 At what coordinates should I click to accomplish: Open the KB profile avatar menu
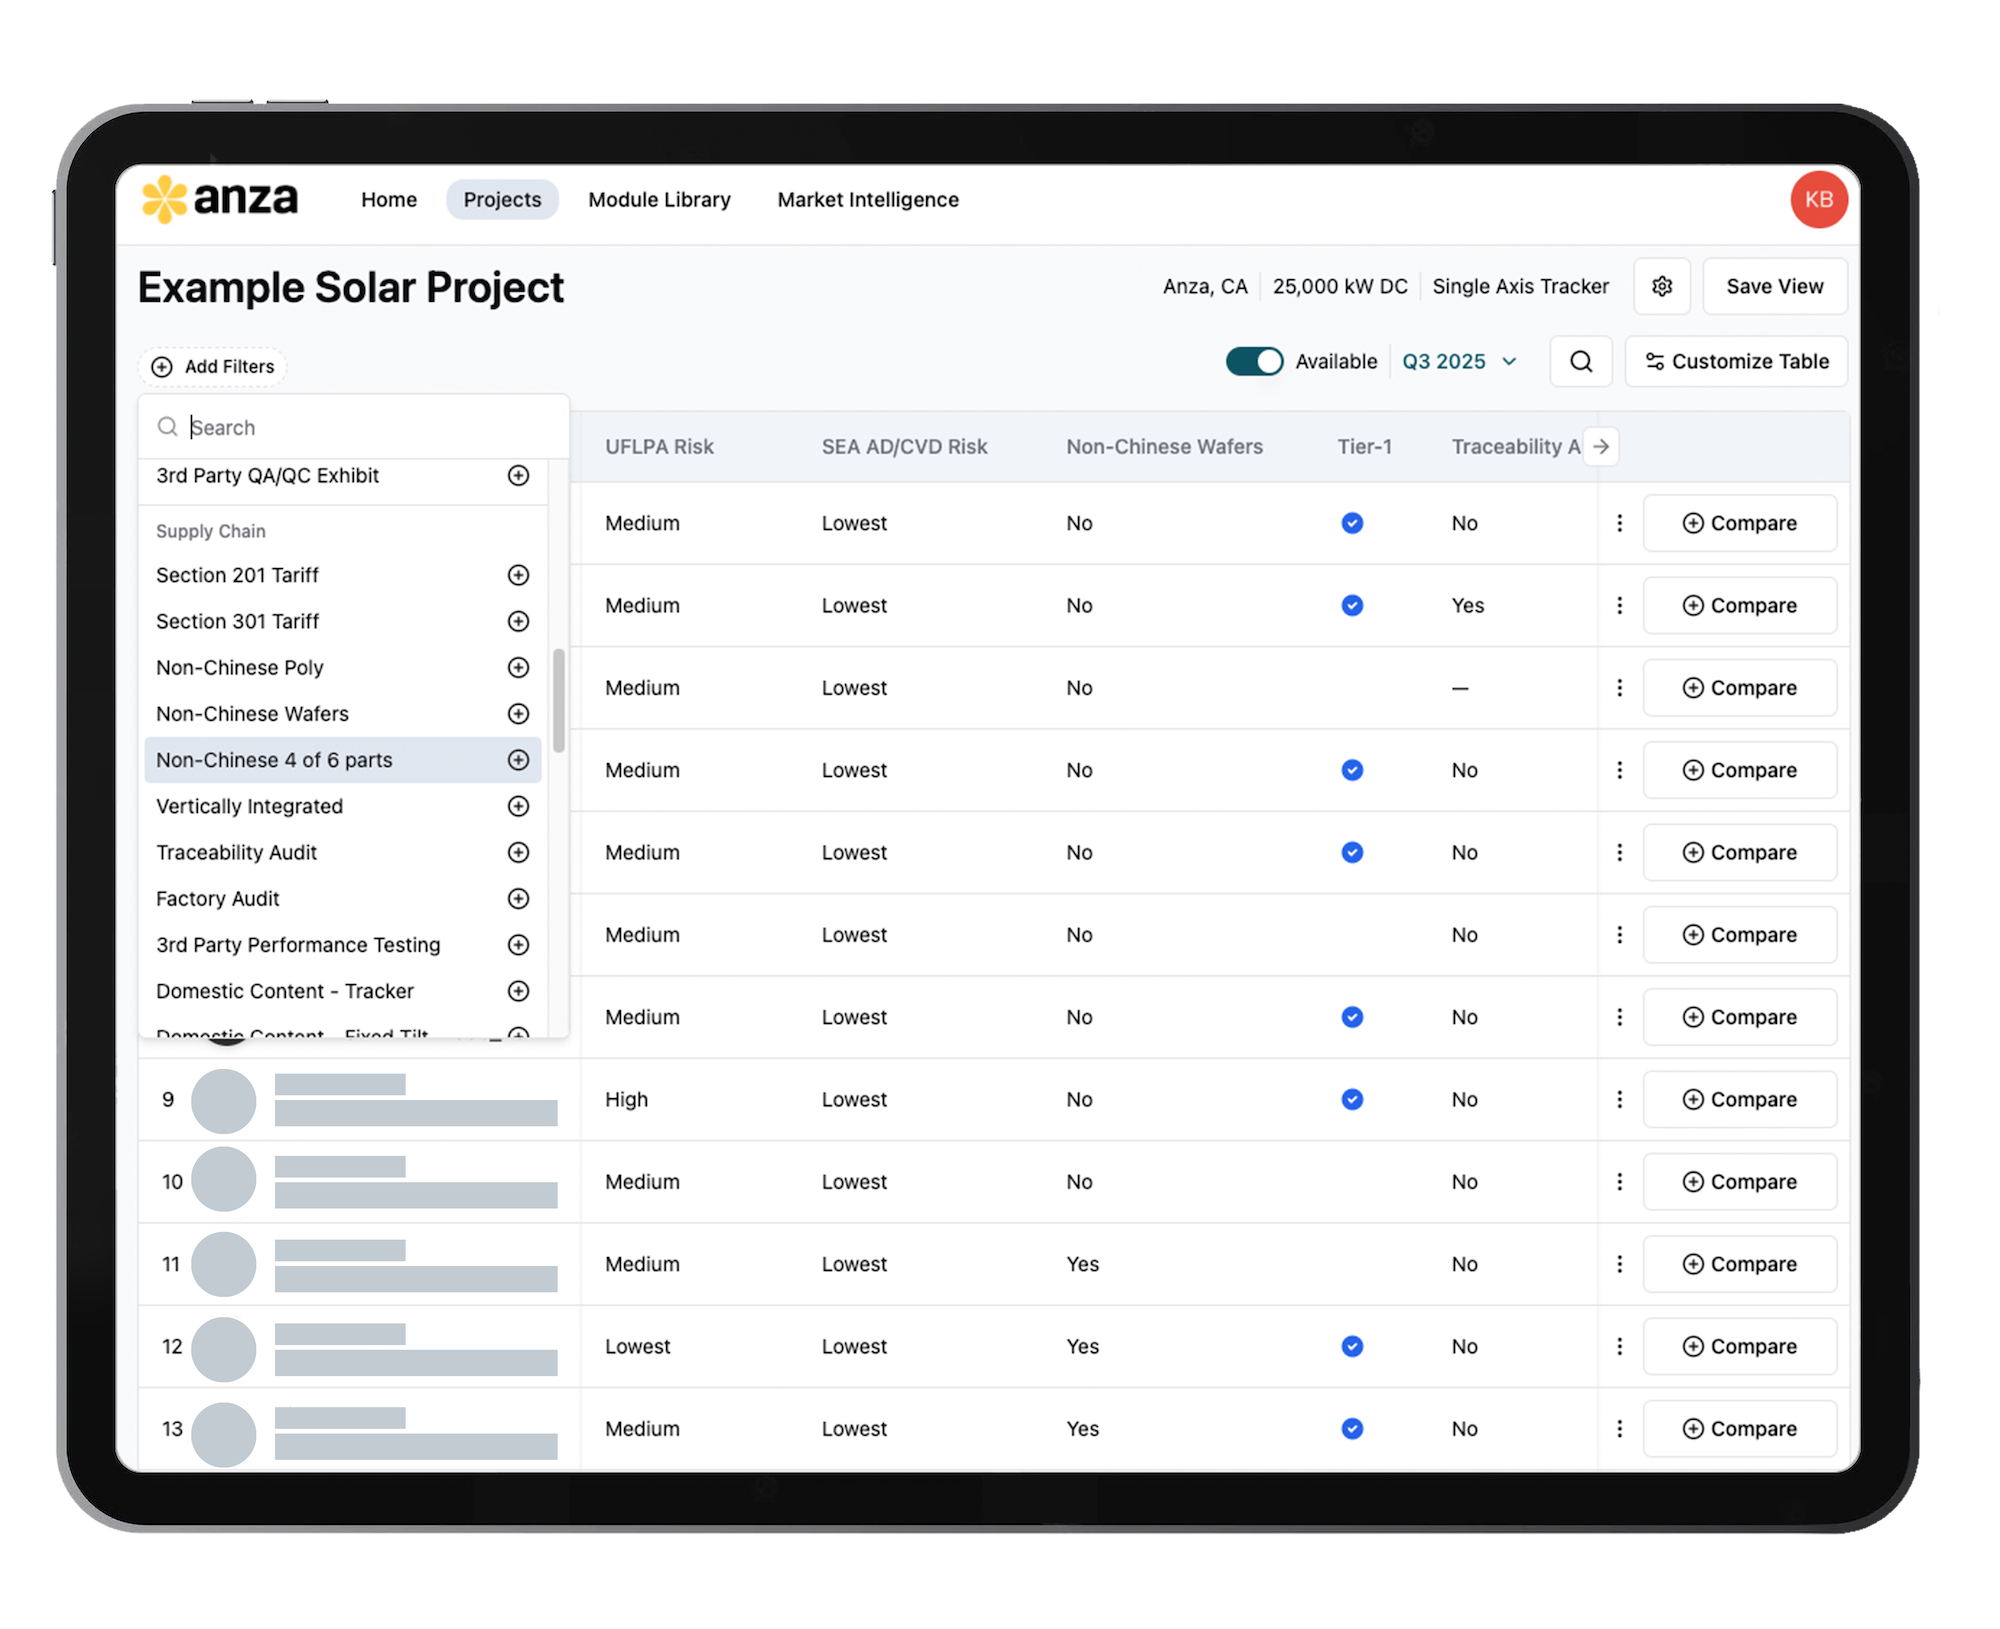click(1819, 199)
